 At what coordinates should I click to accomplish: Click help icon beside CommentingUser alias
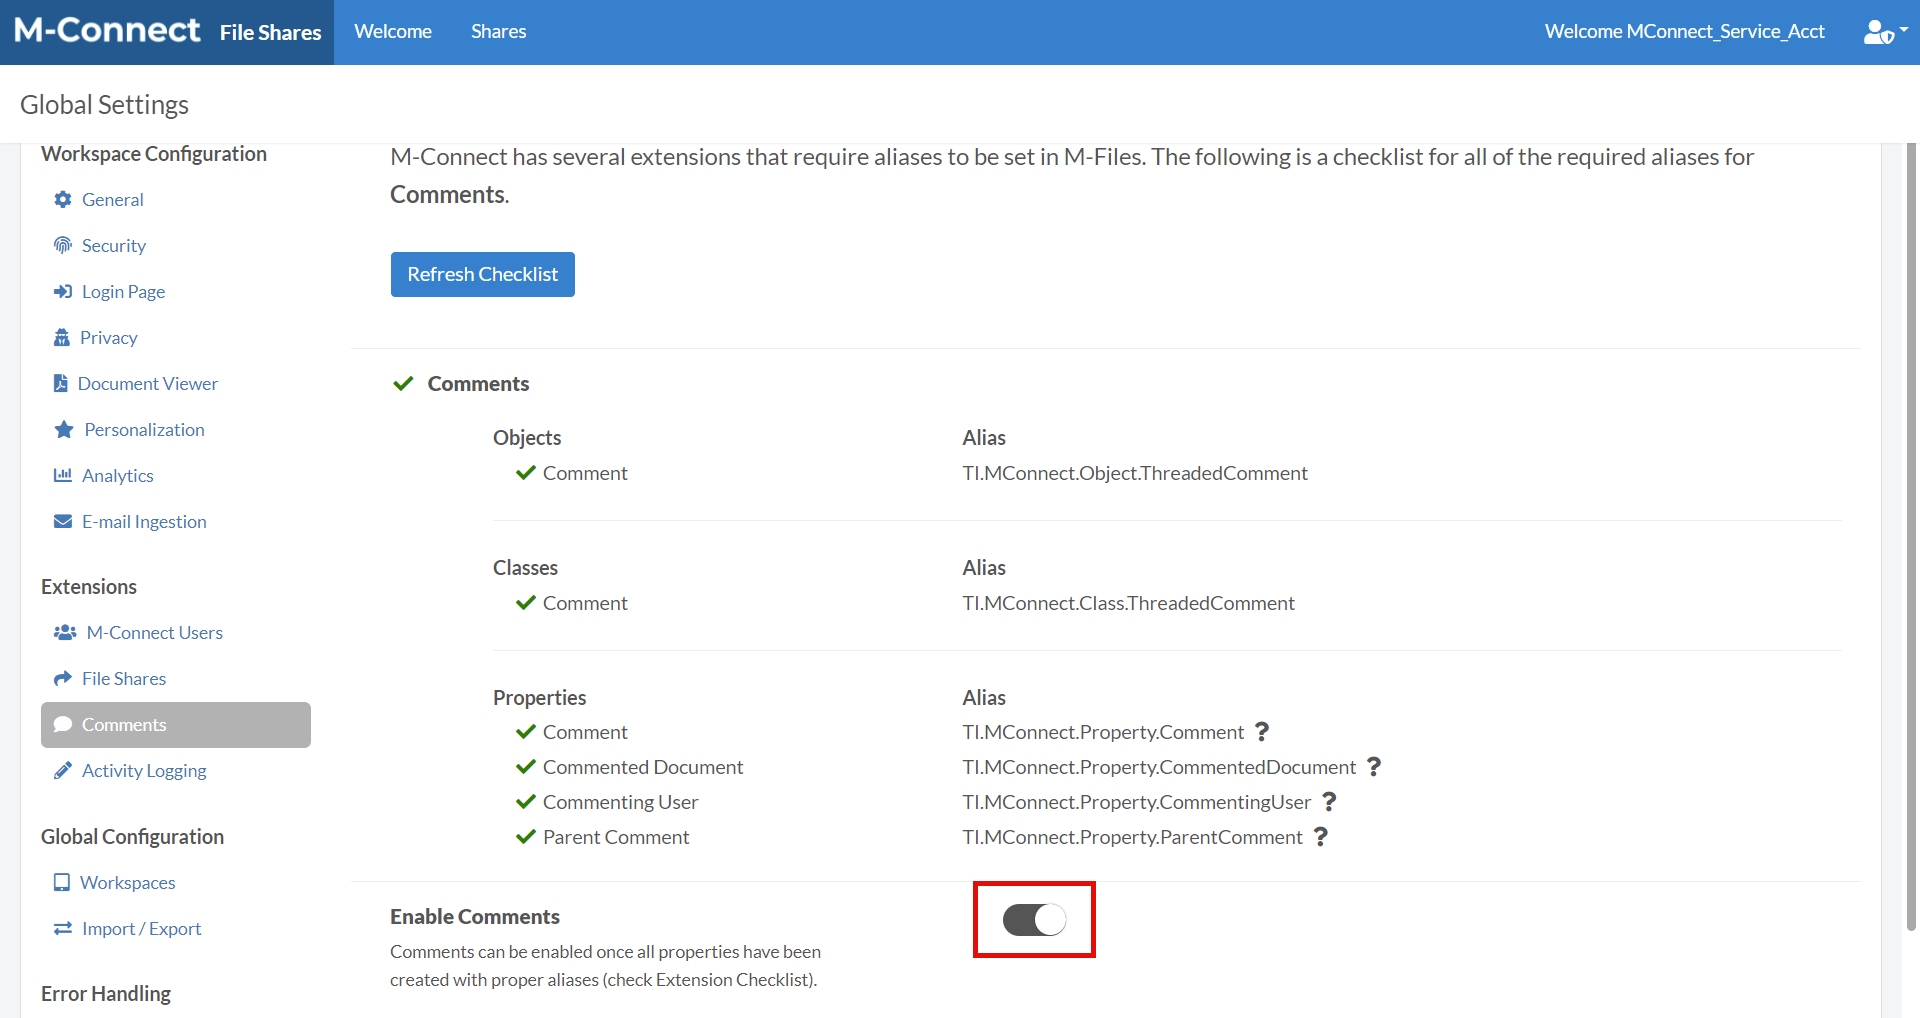(x=1329, y=802)
